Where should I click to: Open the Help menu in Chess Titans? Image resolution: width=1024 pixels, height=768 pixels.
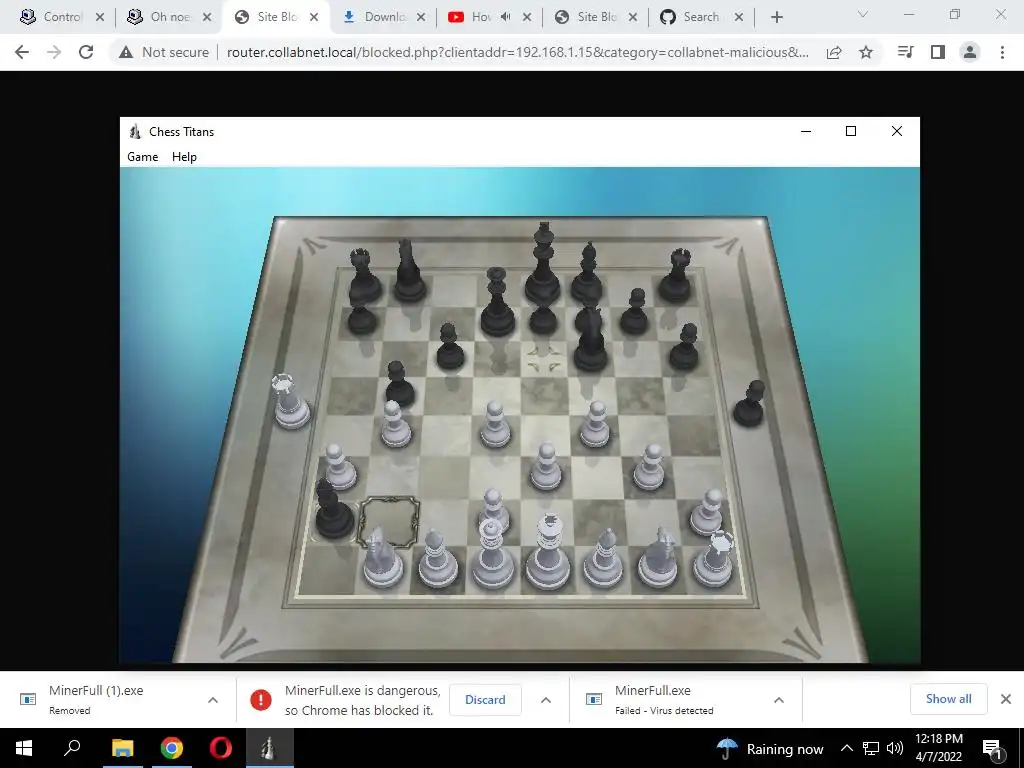pyautogui.click(x=184, y=157)
